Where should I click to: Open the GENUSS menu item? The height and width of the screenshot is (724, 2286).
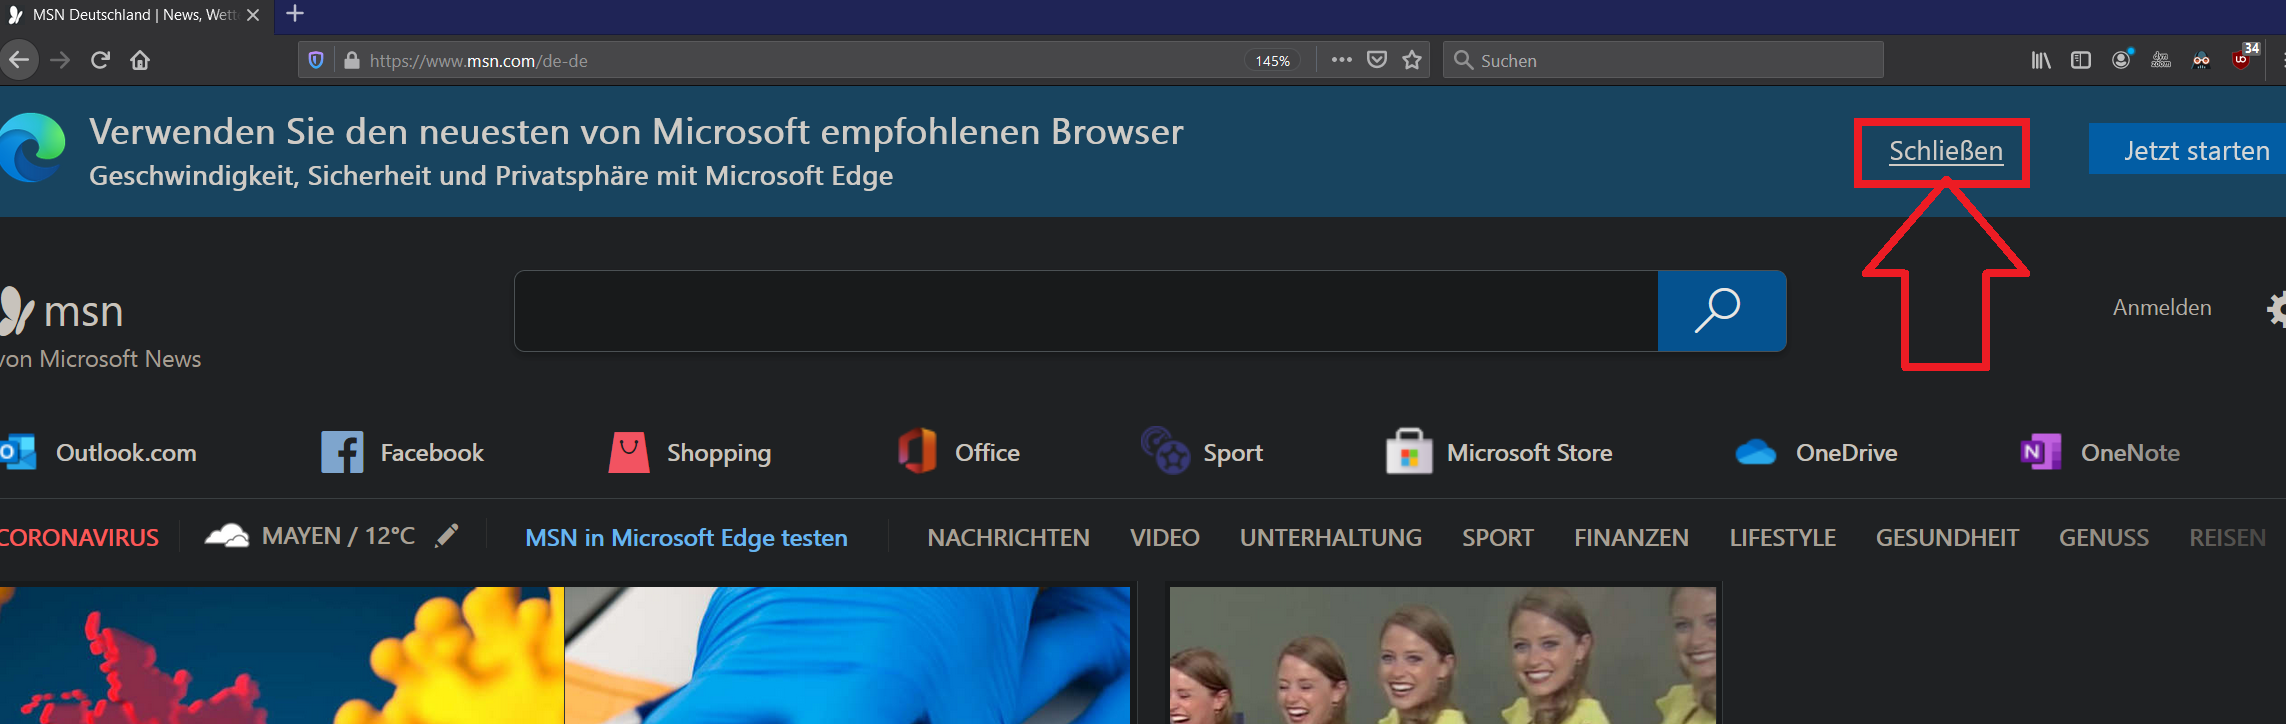point(2103,538)
